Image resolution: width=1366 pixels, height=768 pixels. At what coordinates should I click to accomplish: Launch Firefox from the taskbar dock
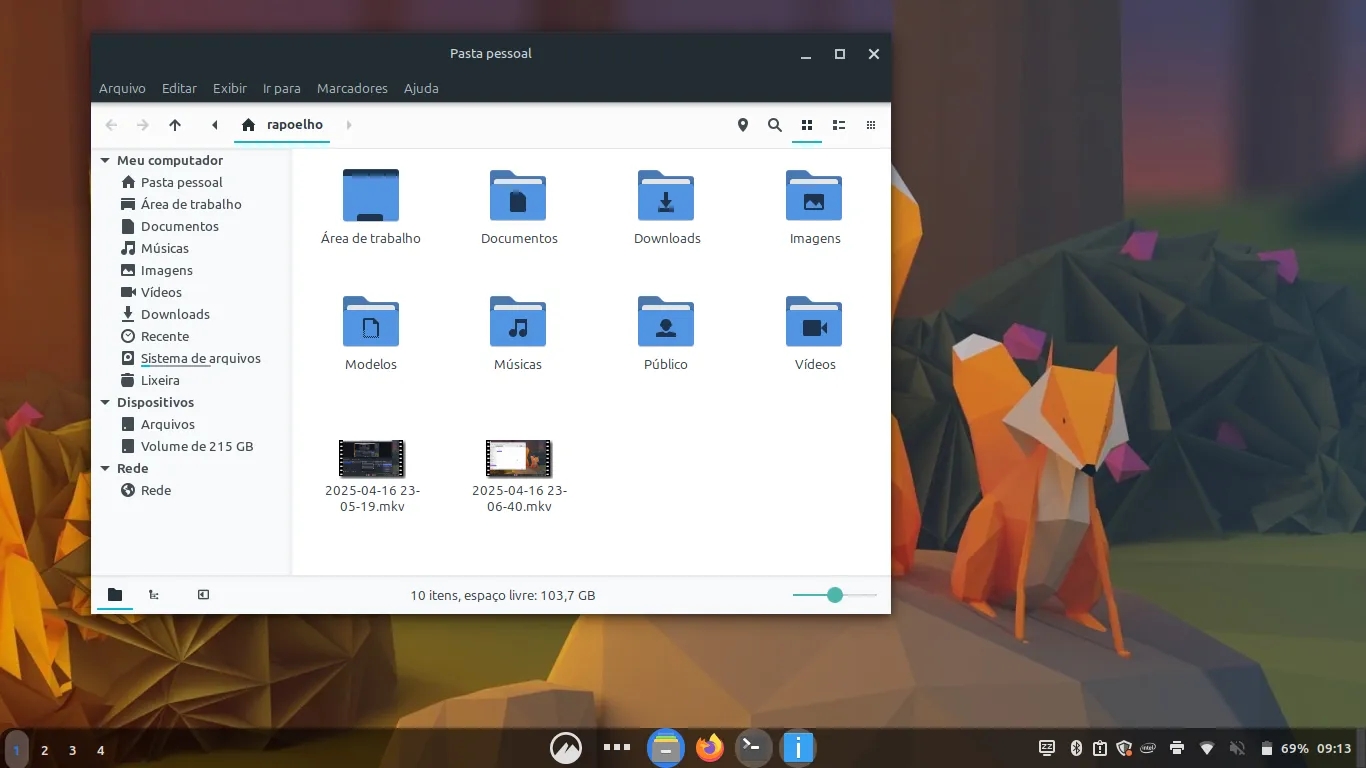click(710, 747)
